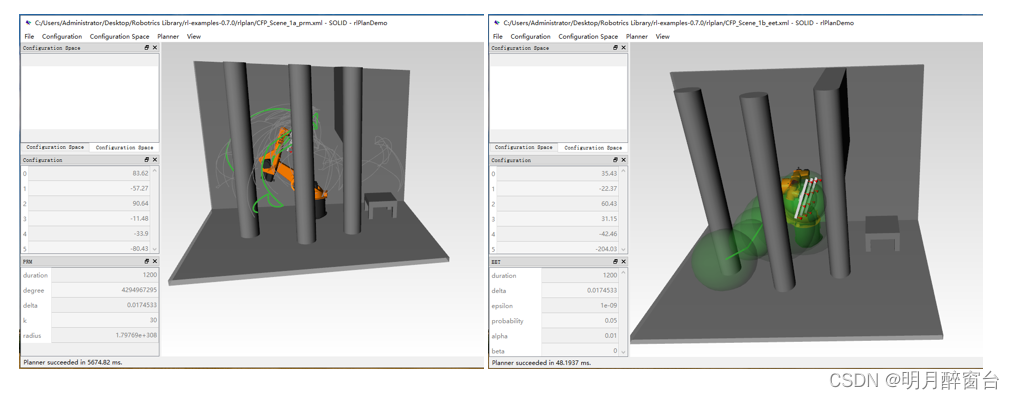This screenshot has height=399, width=1014.
Task: Click the configuration list's scroll-down arrow in PRM window
Action: [x=155, y=250]
